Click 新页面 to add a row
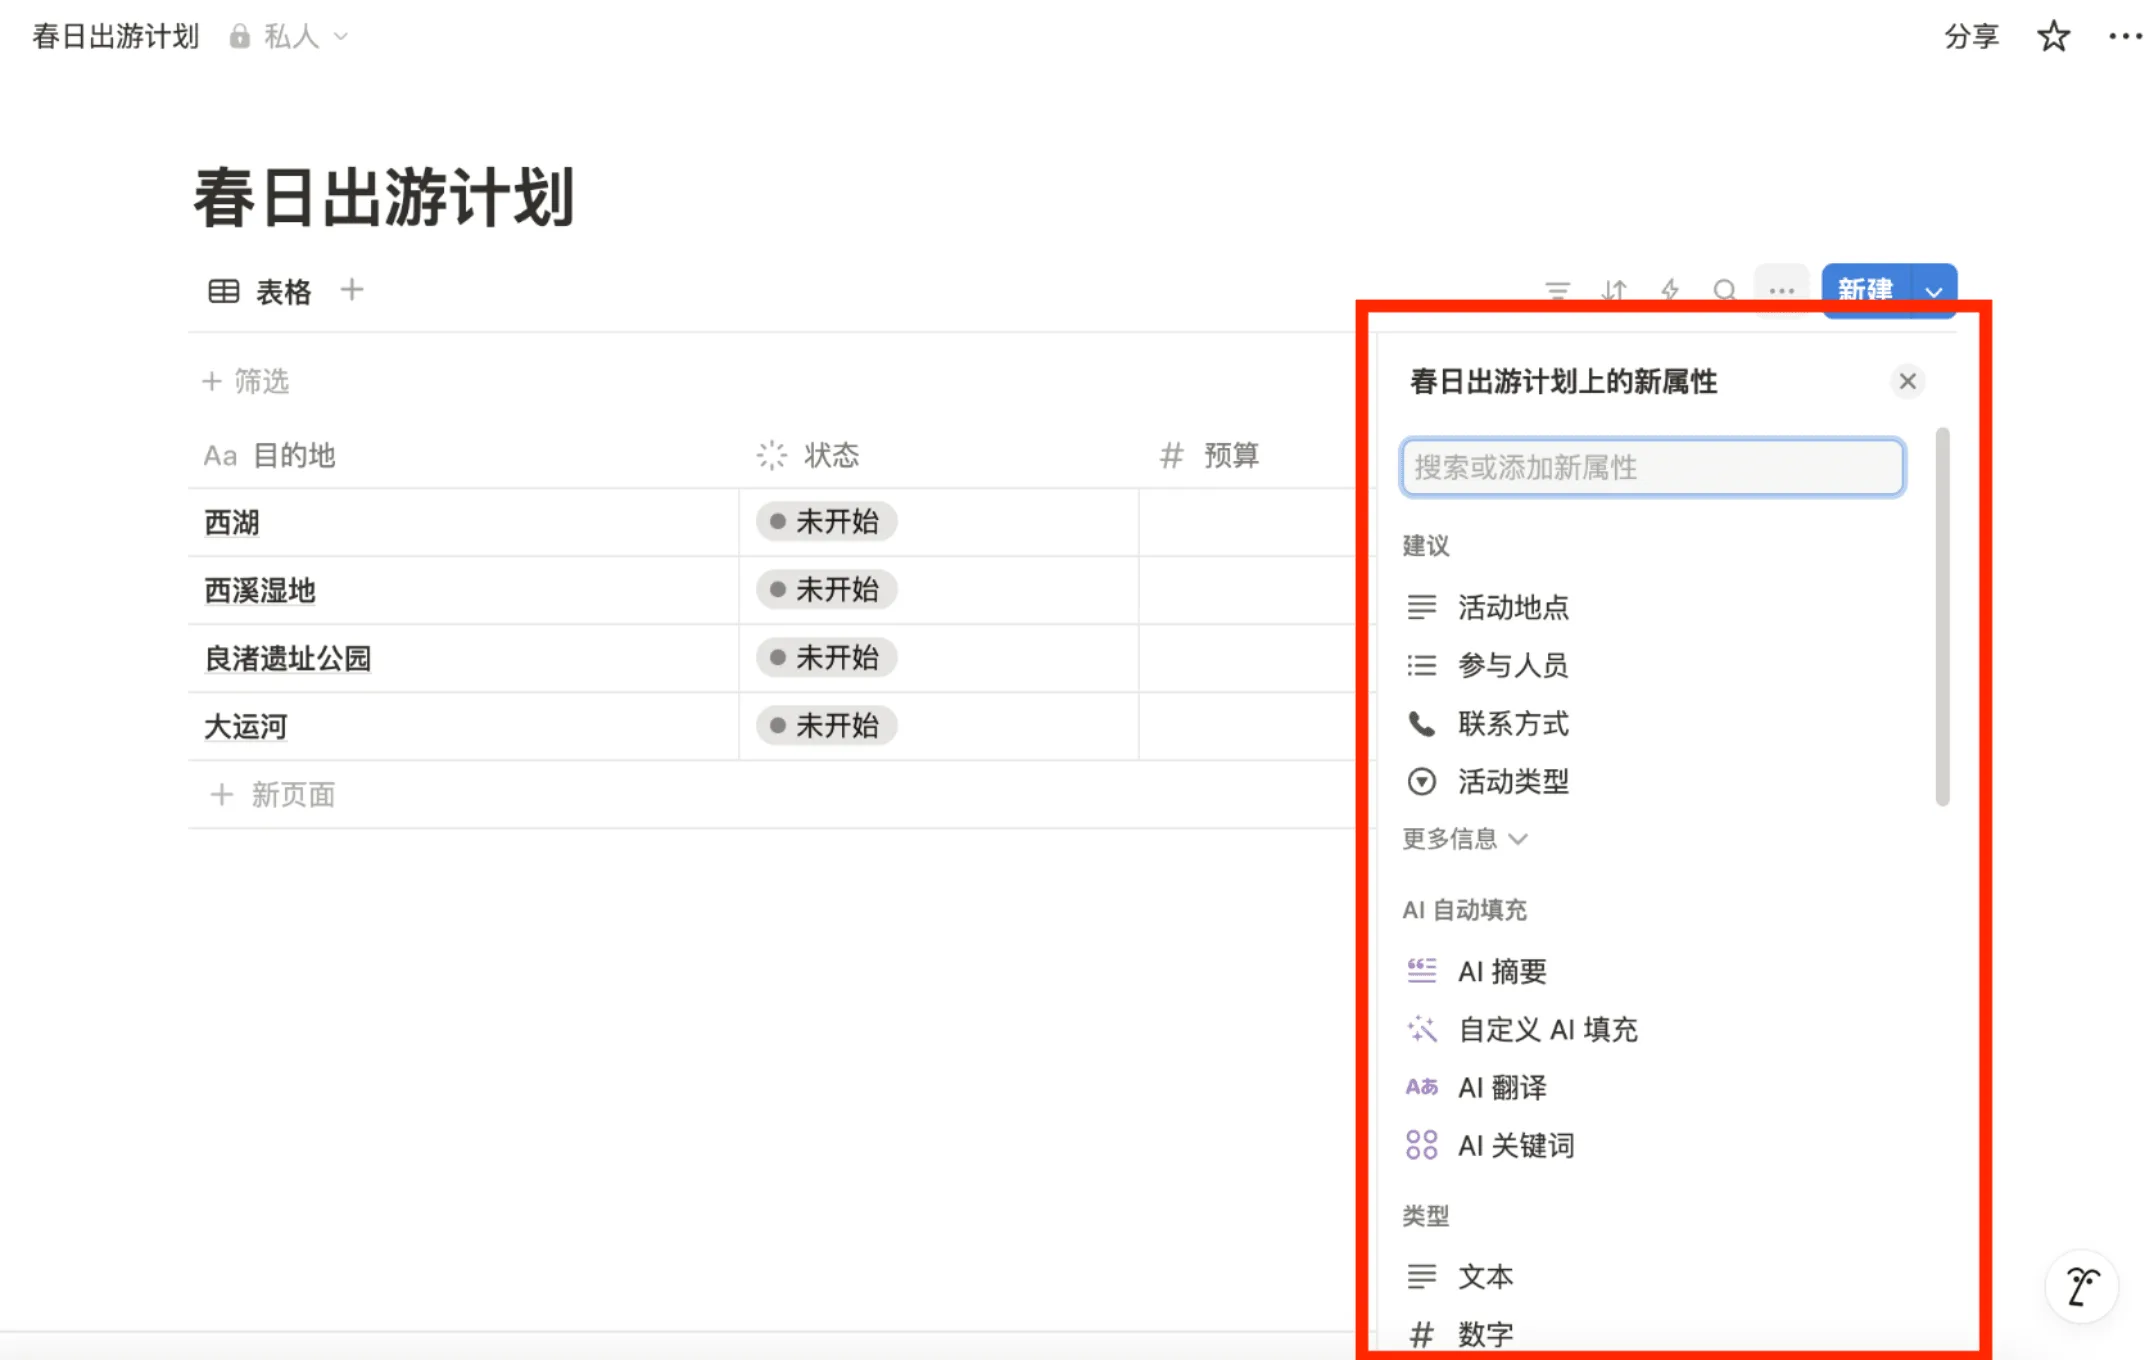This screenshot has height=1360, width=2154. [273, 795]
